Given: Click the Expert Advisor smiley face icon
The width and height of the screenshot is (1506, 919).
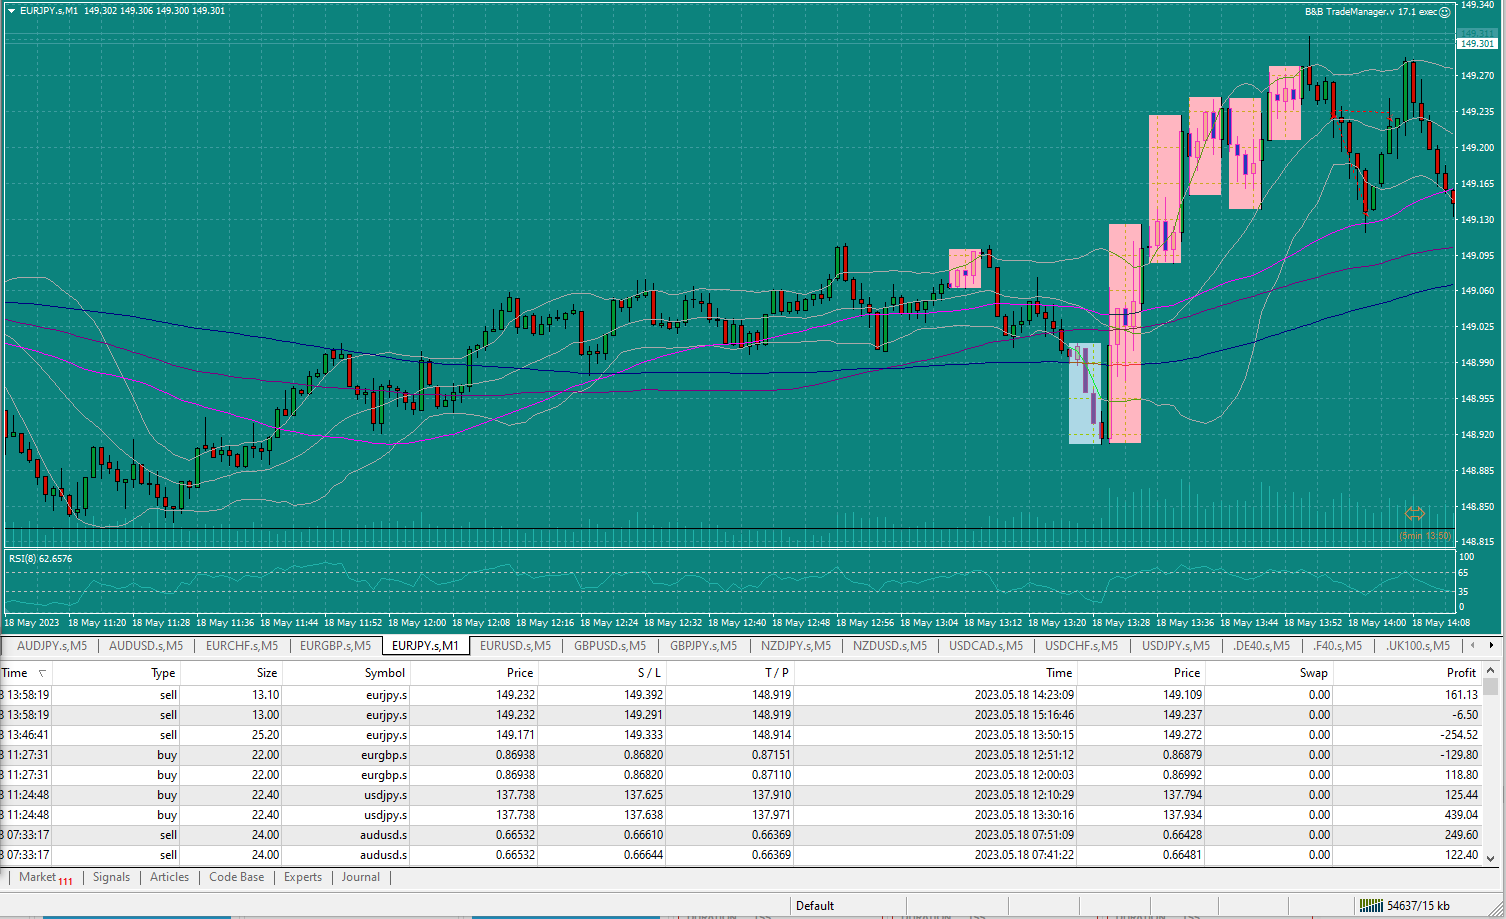Looking at the screenshot, I should pos(1444,12).
